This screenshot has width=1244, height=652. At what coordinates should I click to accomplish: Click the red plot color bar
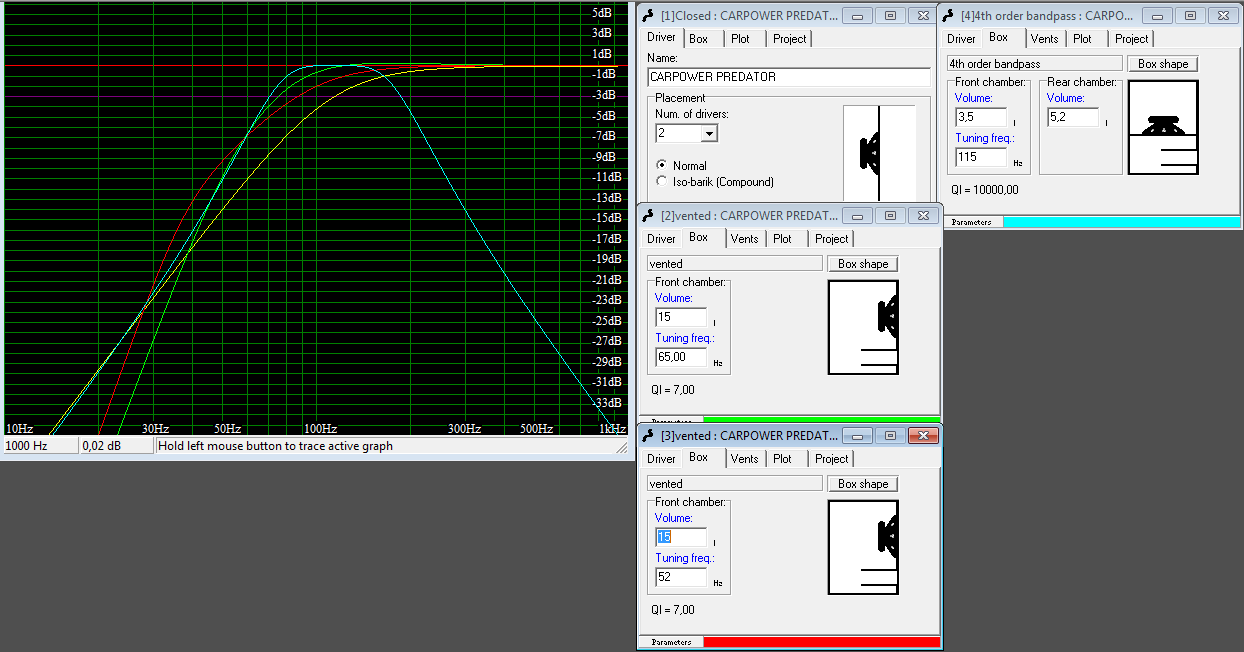tap(820, 642)
